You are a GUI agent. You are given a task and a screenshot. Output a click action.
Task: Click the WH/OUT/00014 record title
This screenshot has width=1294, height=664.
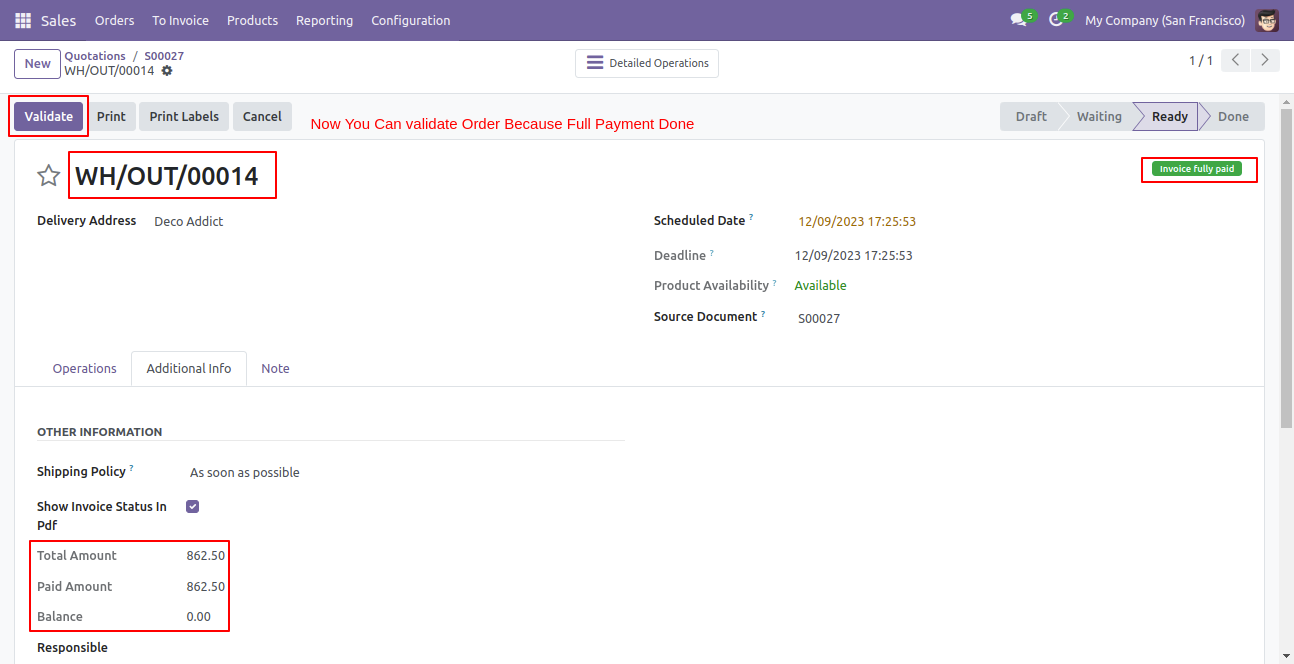pyautogui.click(x=167, y=177)
